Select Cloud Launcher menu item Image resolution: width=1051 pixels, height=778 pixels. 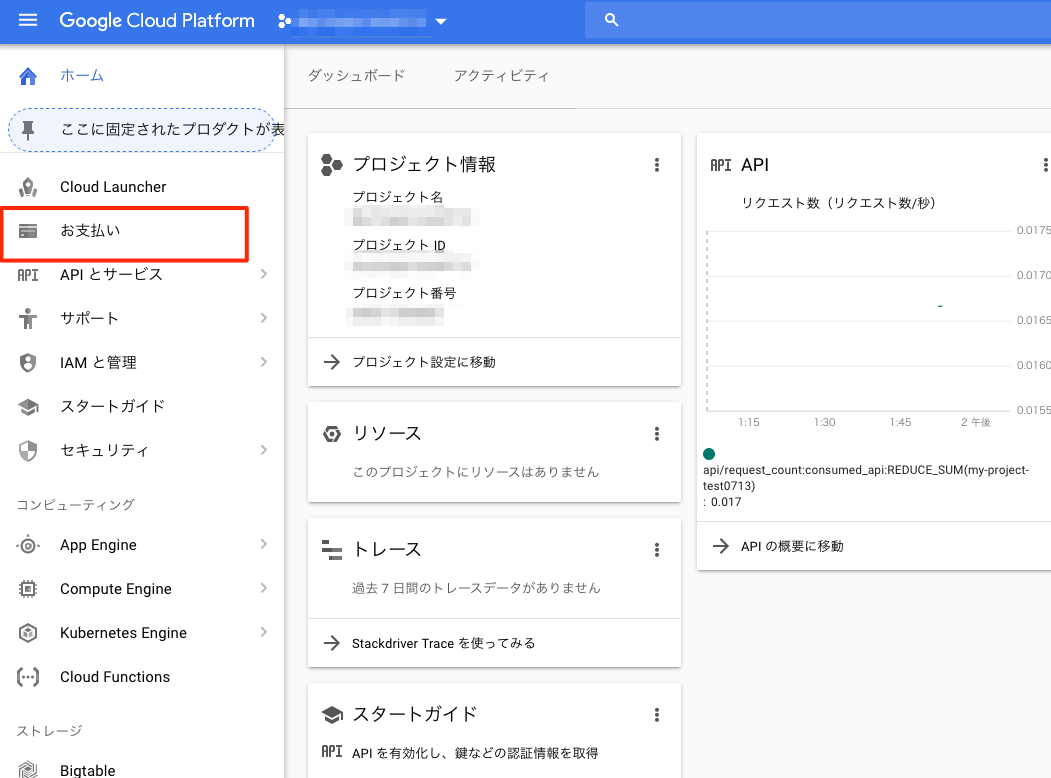point(113,187)
